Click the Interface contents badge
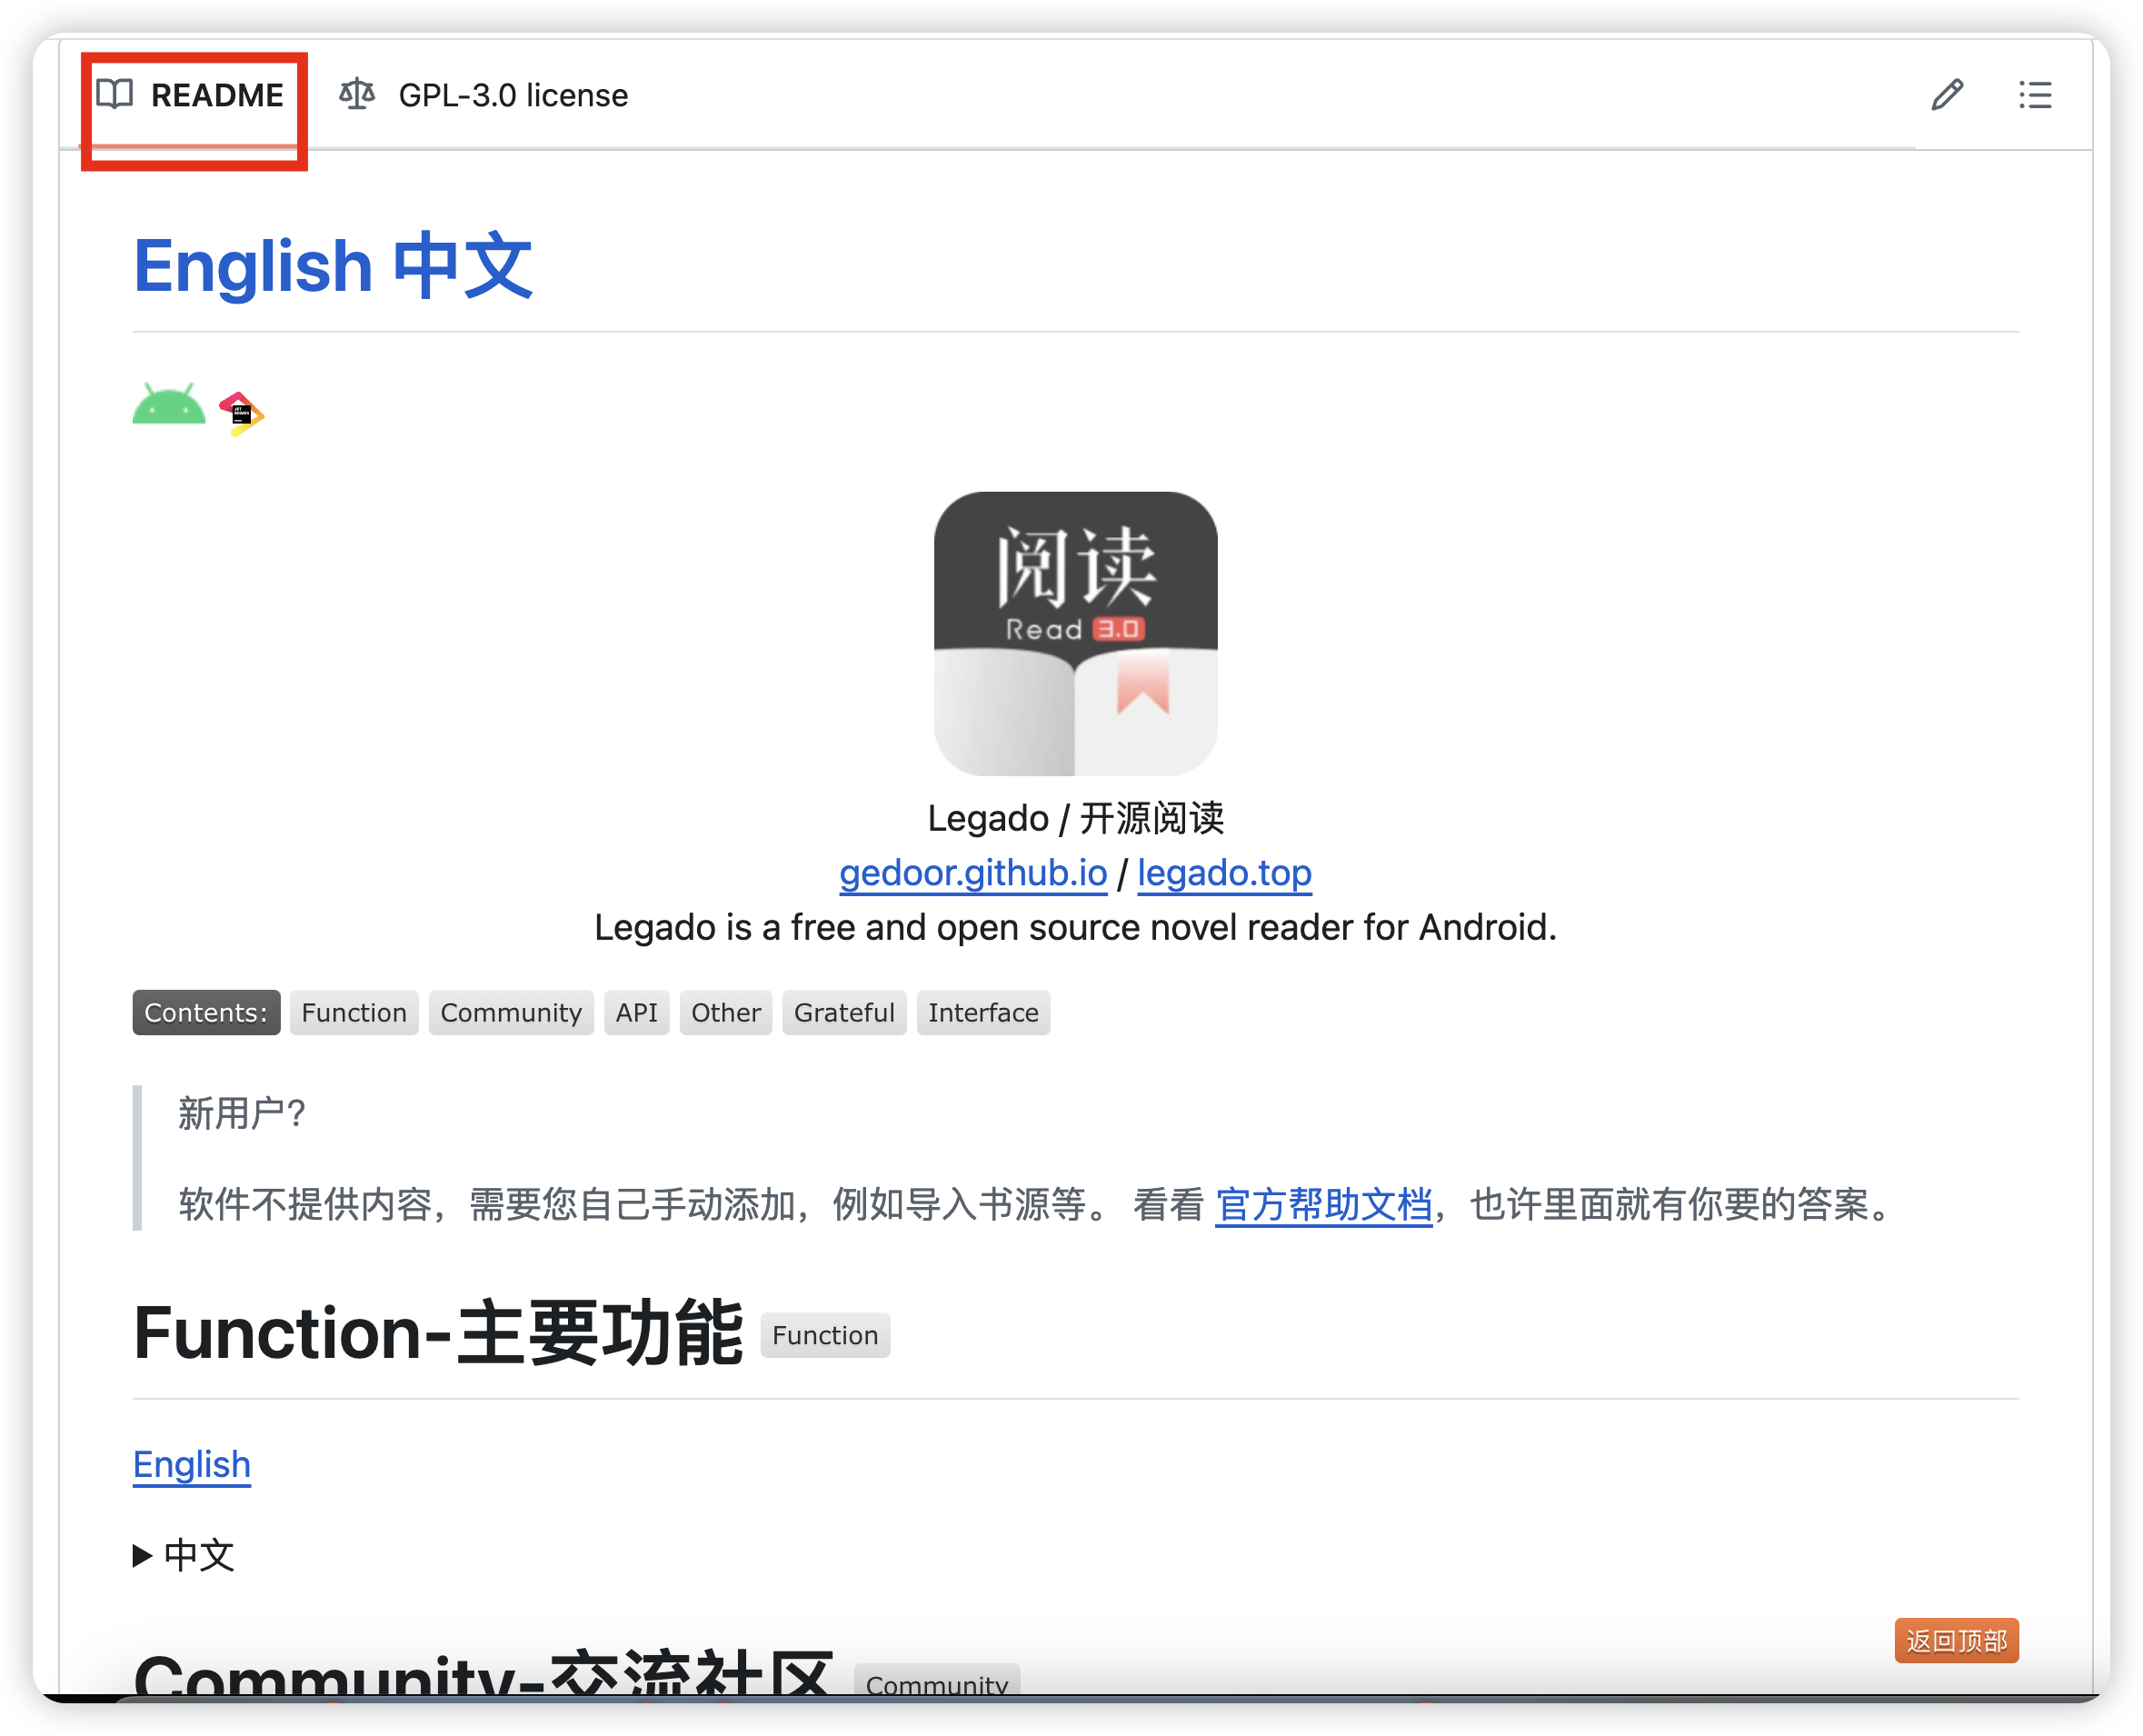 [983, 1012]
